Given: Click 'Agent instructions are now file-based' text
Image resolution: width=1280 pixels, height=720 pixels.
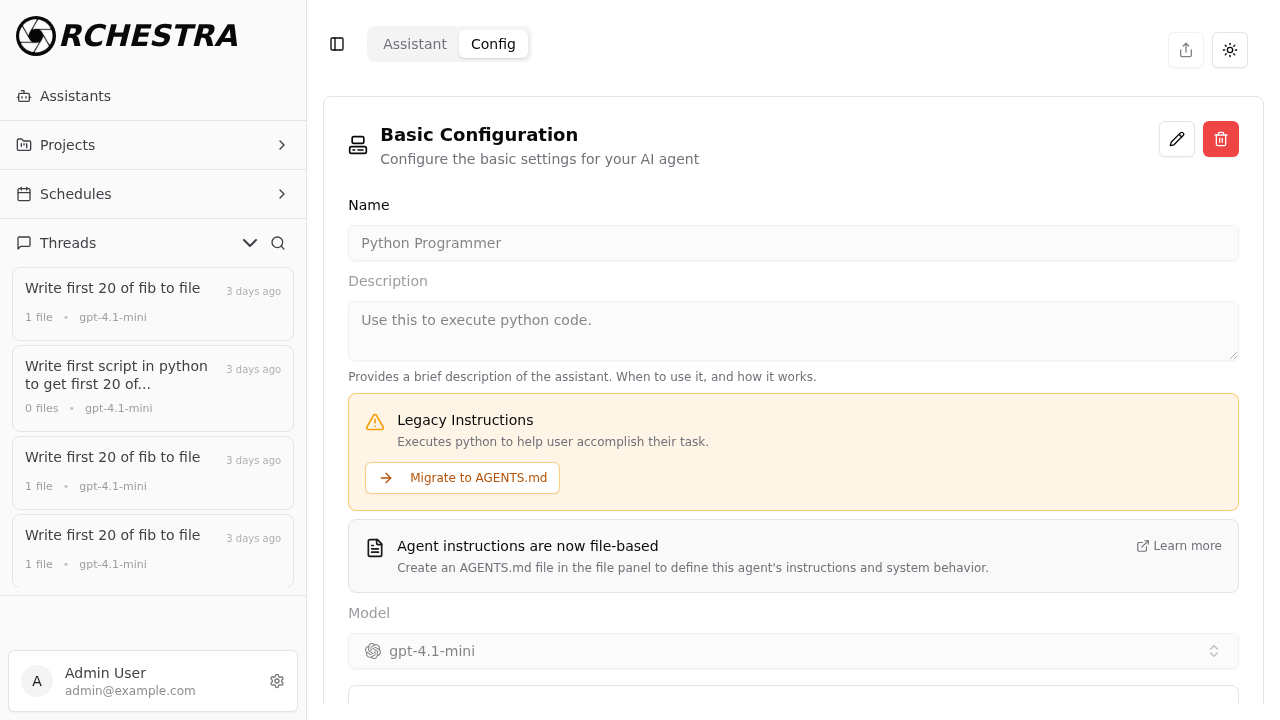Looking at the screenshot, I should [527, 546].
